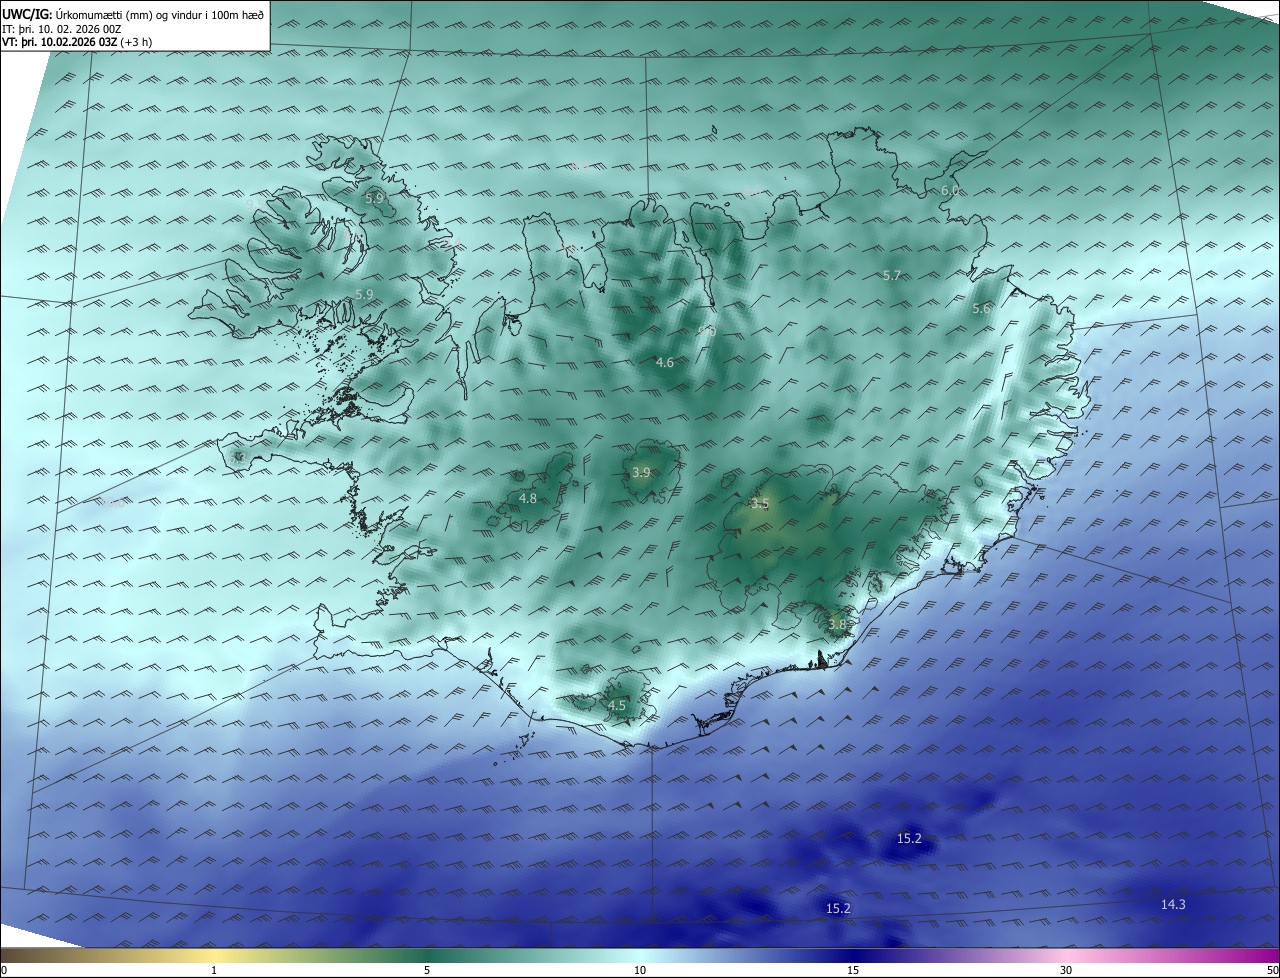Screen dimensions: 1280x978
Task: Click the colorbar tick labeled 30
Action: click(x=1066, y=970)
